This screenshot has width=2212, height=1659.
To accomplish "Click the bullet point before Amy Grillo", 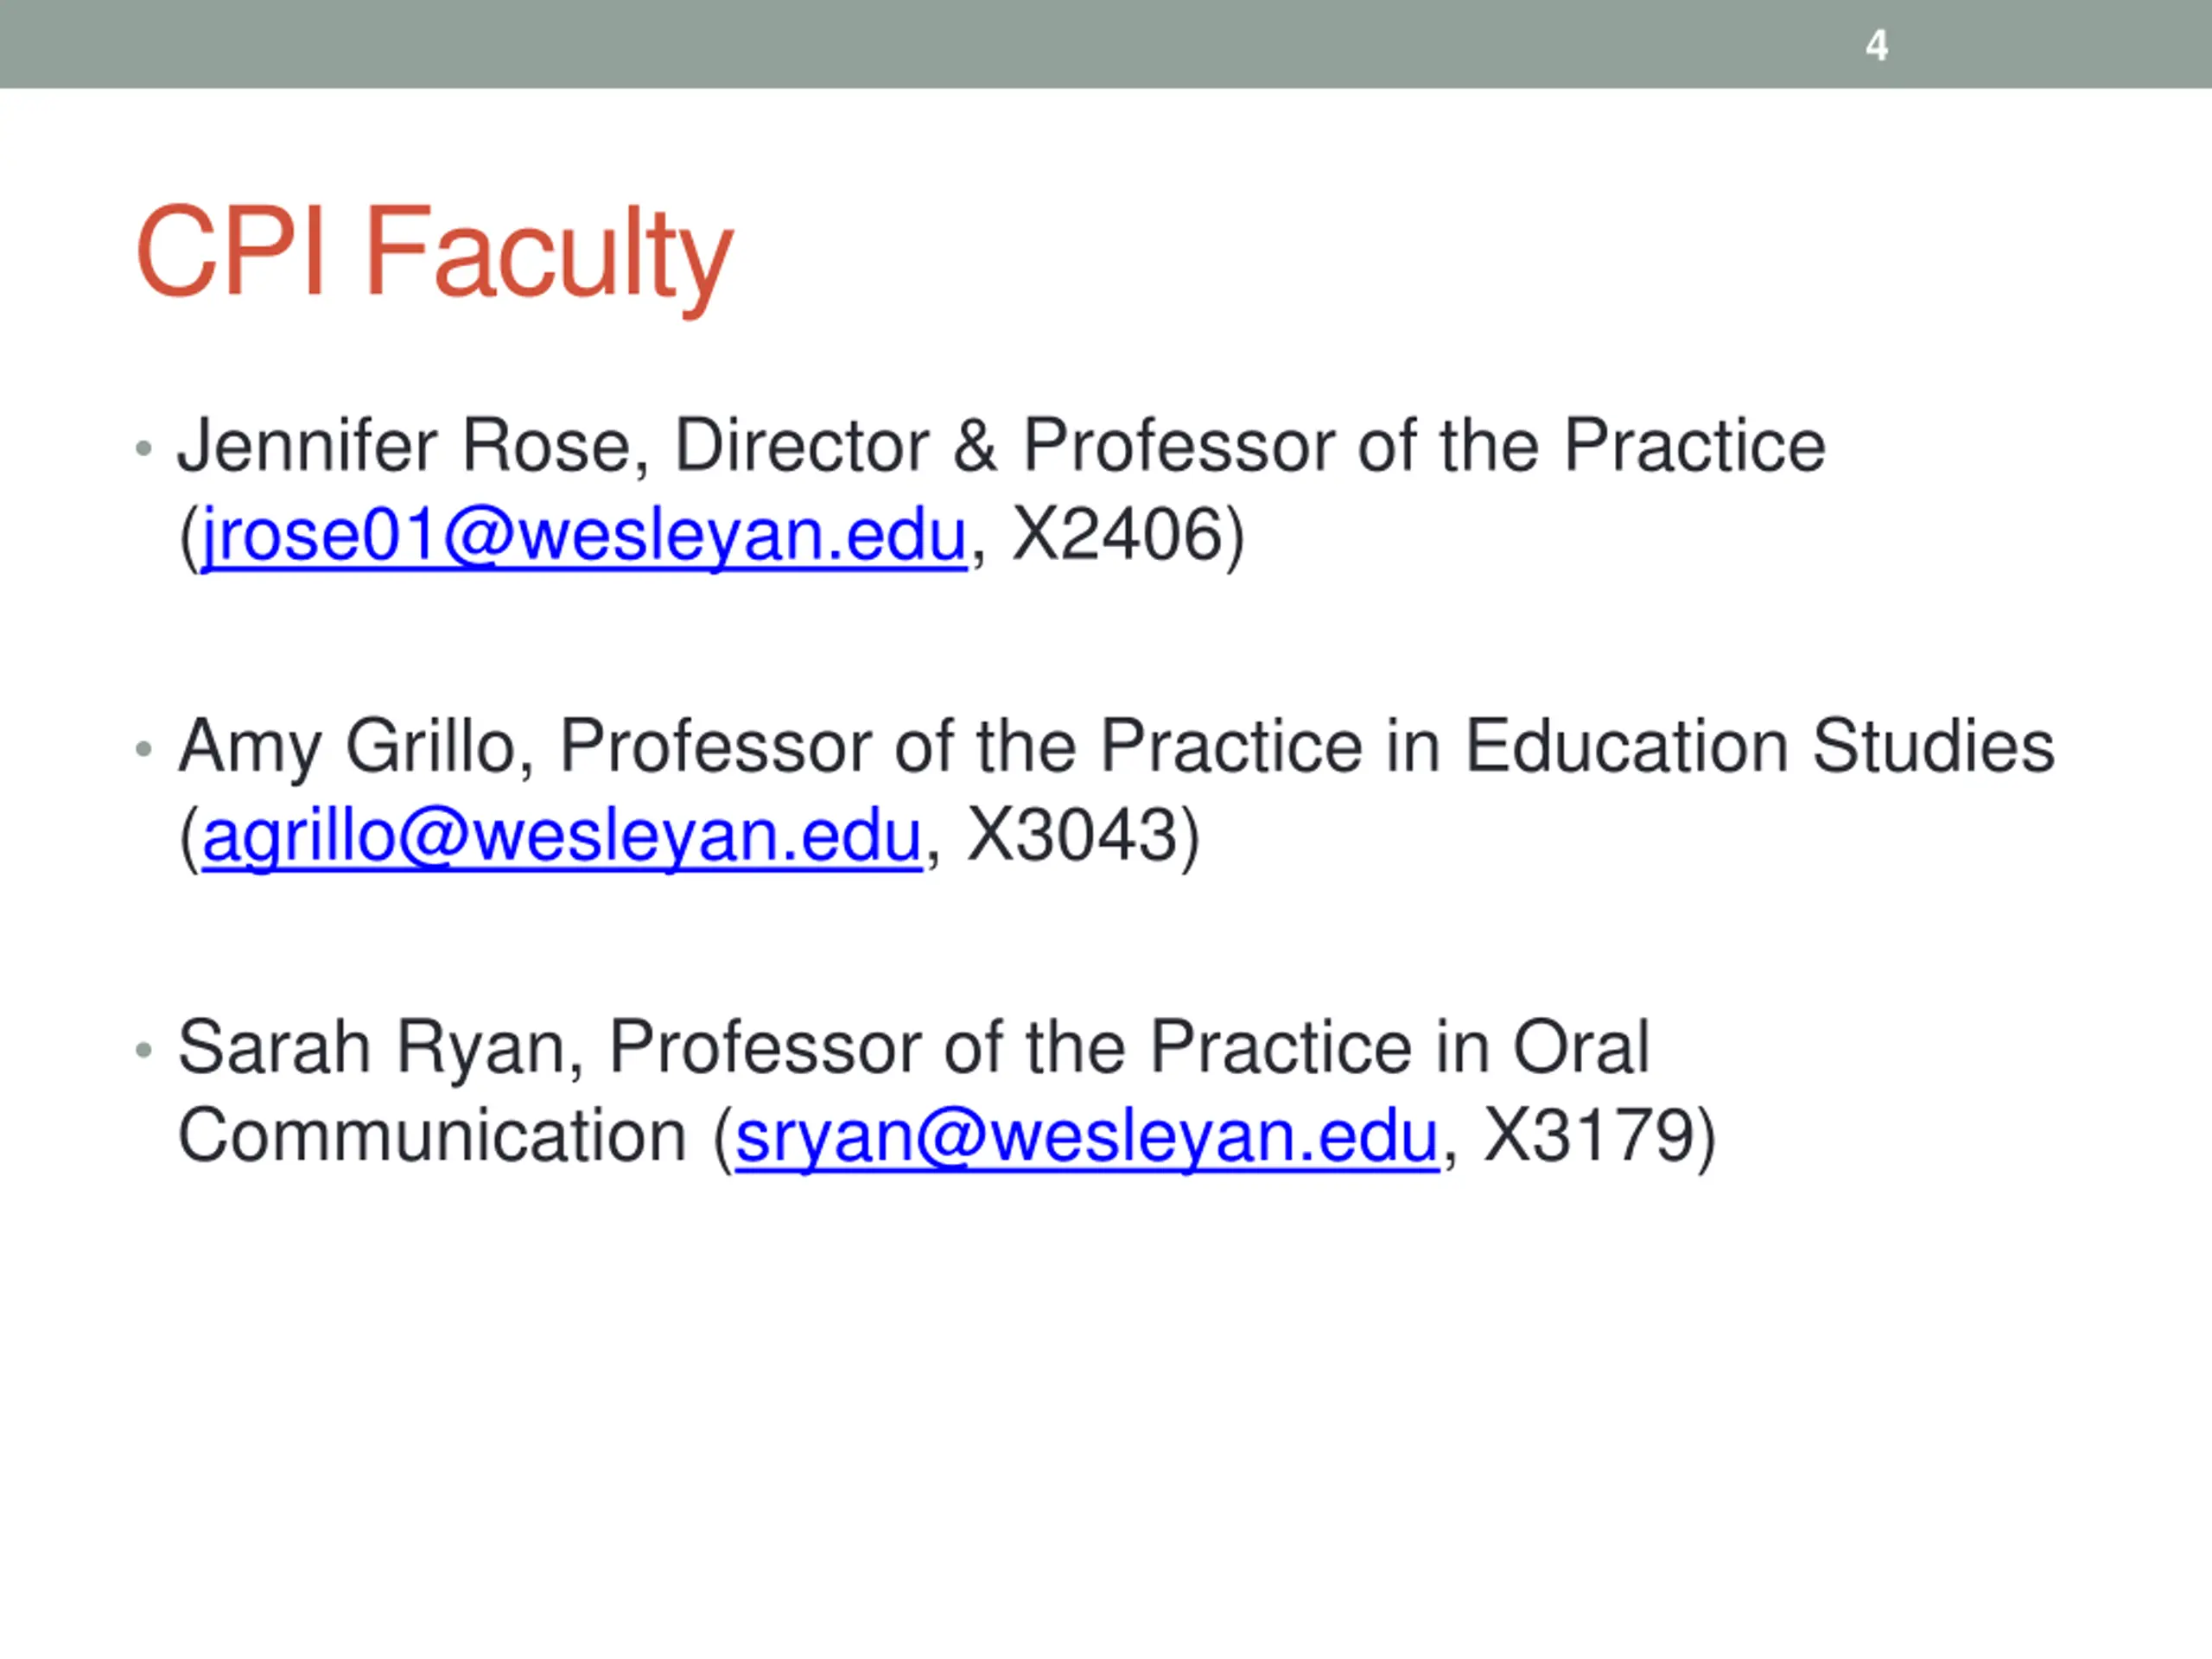I will coord(144,748).
